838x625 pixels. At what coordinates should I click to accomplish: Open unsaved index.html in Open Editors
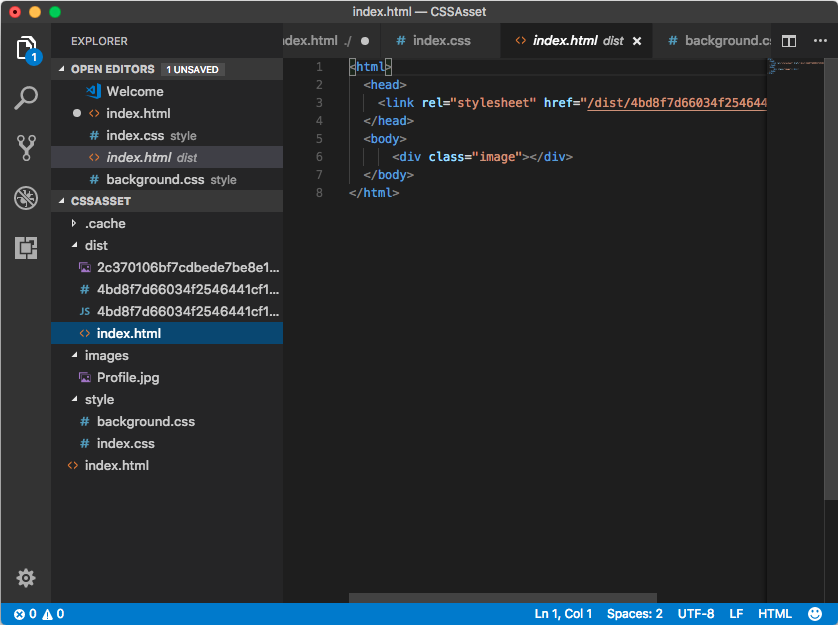pos(167,113)
